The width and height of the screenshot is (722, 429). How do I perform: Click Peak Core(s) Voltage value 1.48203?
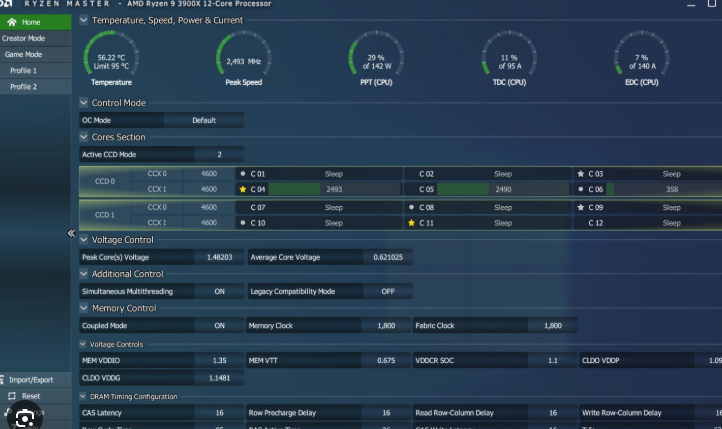coord(219,257)
